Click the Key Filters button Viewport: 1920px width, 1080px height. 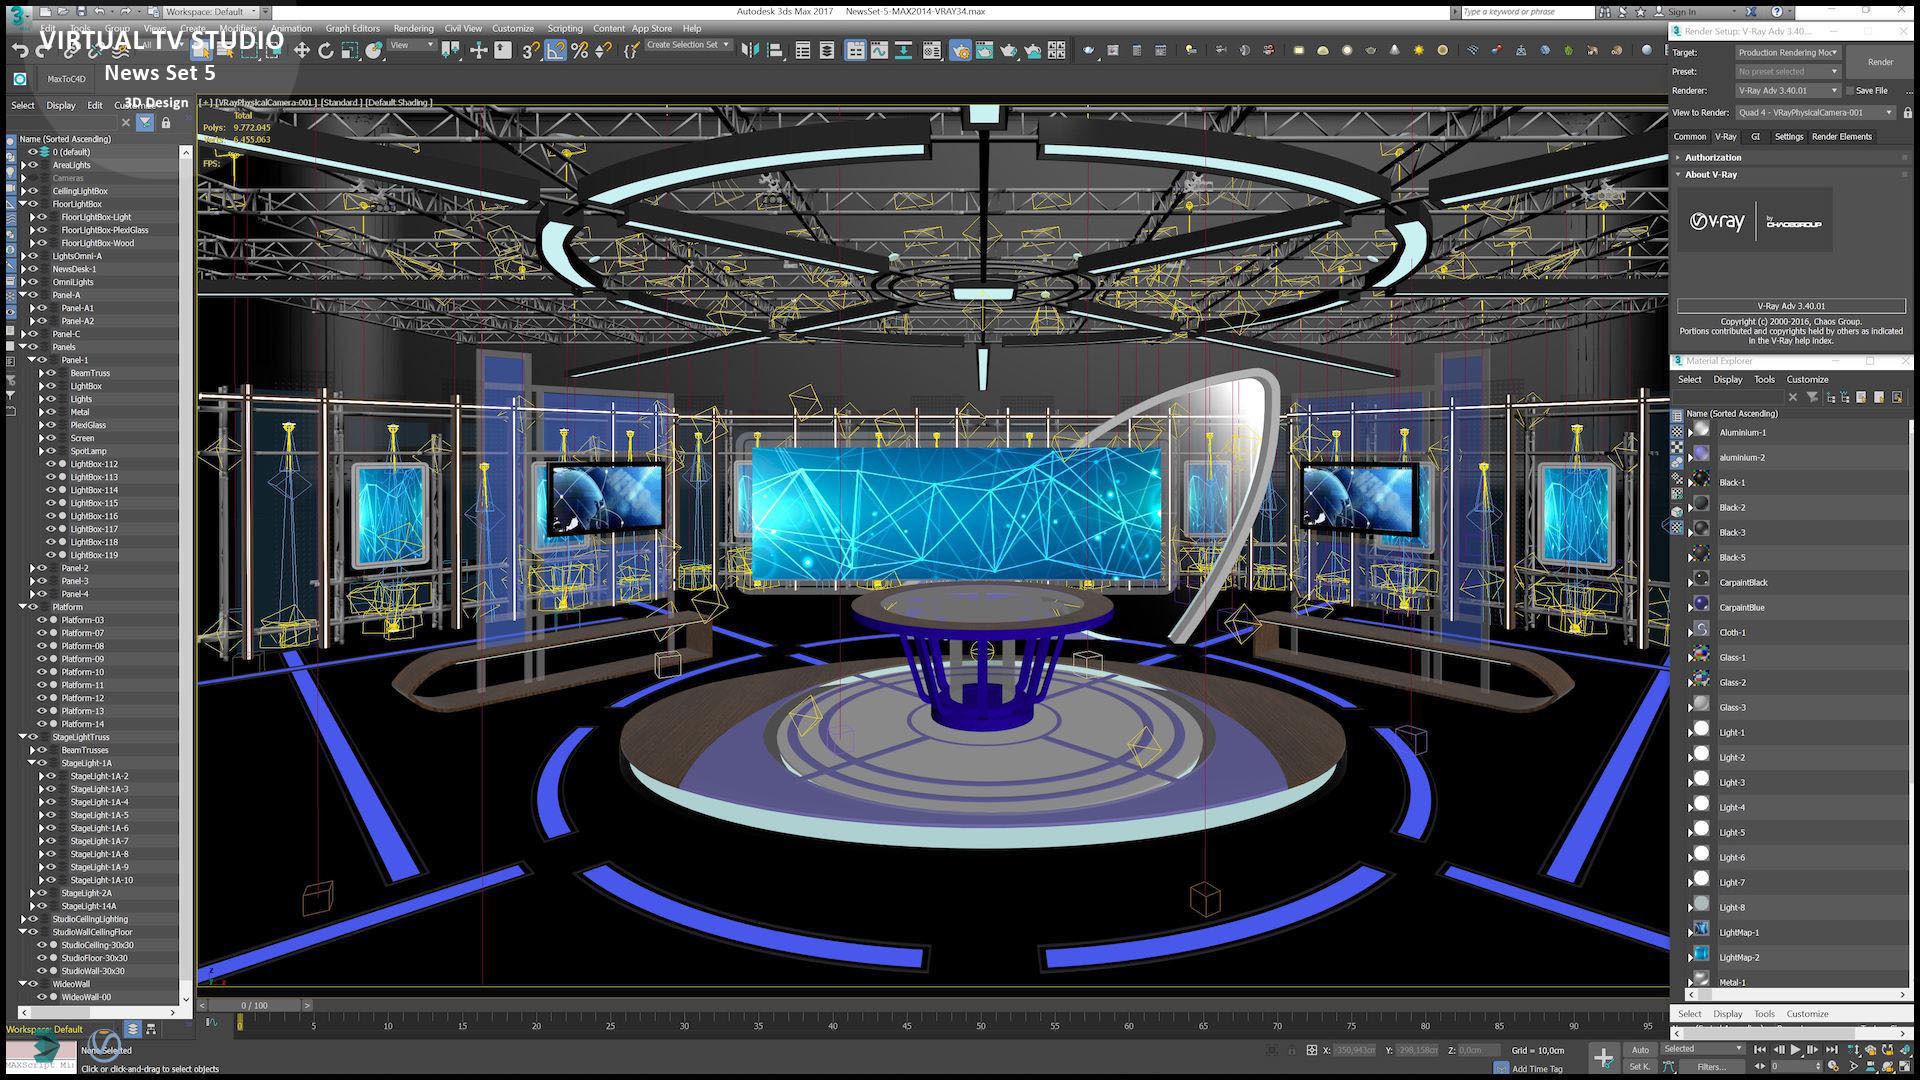1711,1067
